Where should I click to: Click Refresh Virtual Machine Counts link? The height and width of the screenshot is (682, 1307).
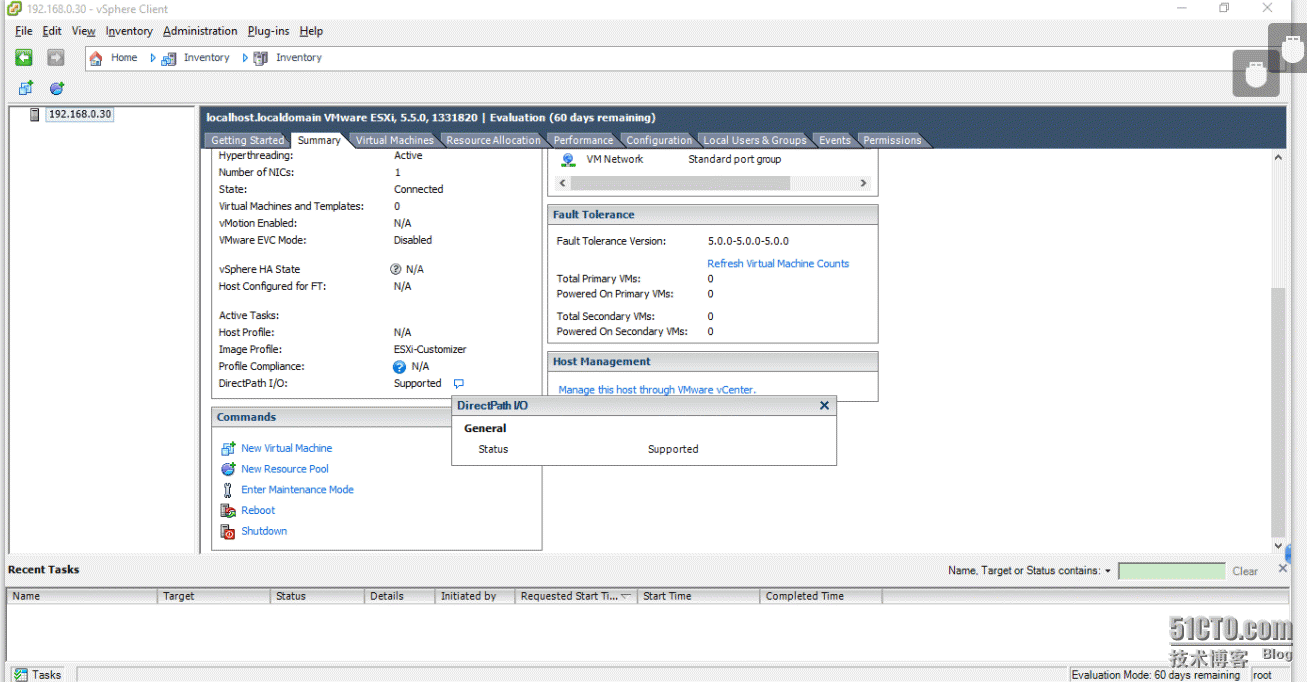(x=778, y=264)
